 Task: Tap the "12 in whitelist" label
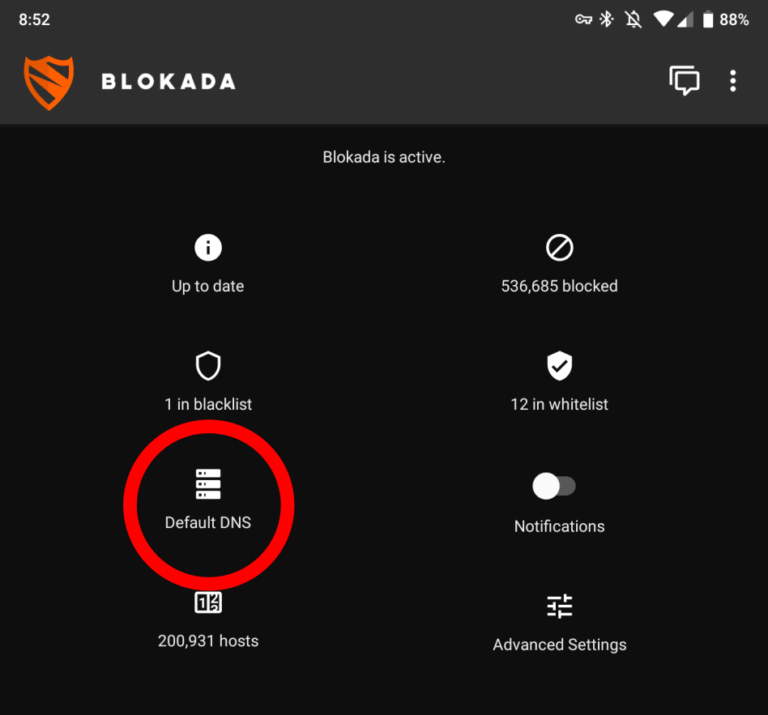[x=559, y=405]
